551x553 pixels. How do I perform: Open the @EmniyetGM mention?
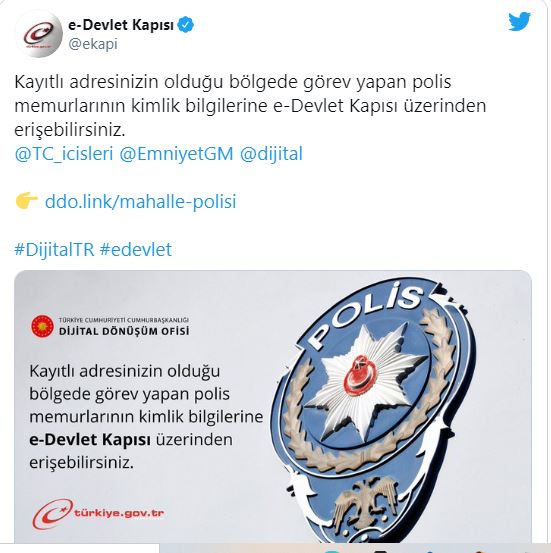click(176, 154)
